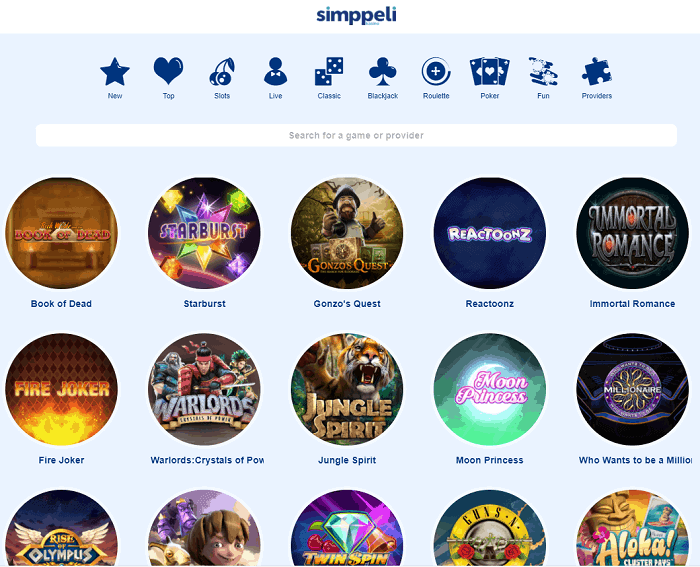Choose the Fun chips icon
Viewport: 700px width, 567px height.
(x=543, y=71)
